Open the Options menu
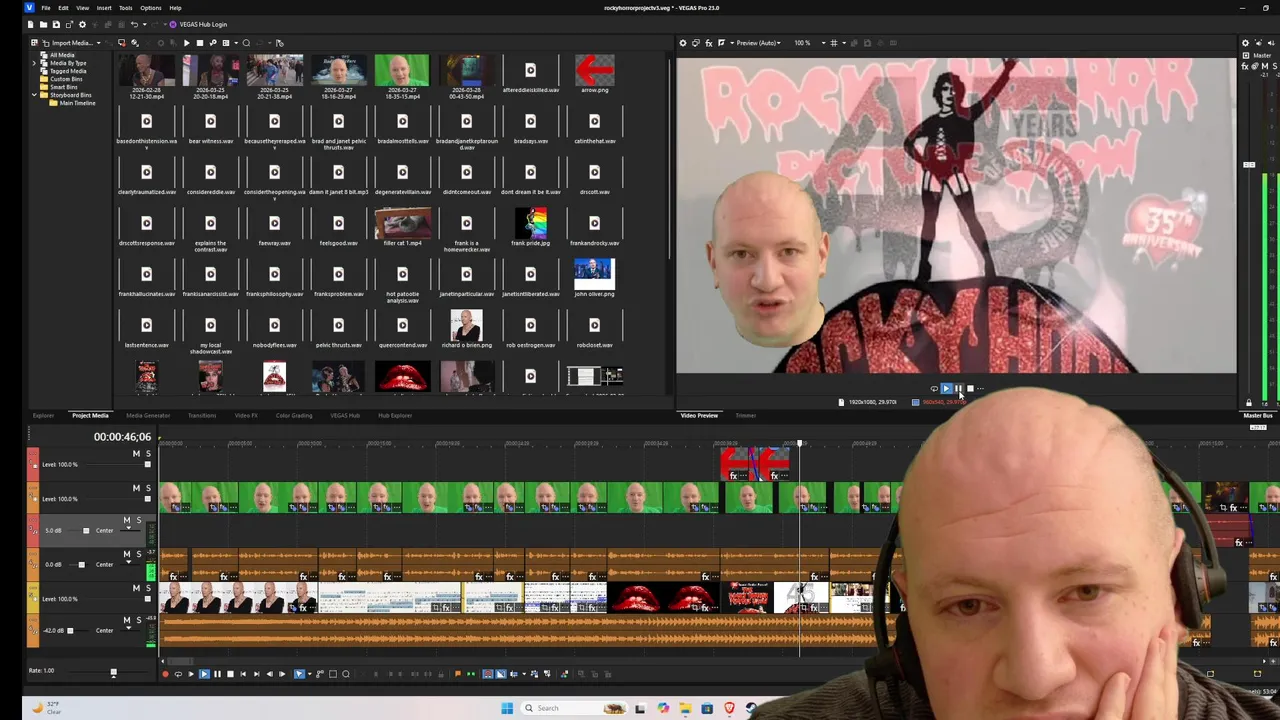1280x720 pixels. (150, 8)
